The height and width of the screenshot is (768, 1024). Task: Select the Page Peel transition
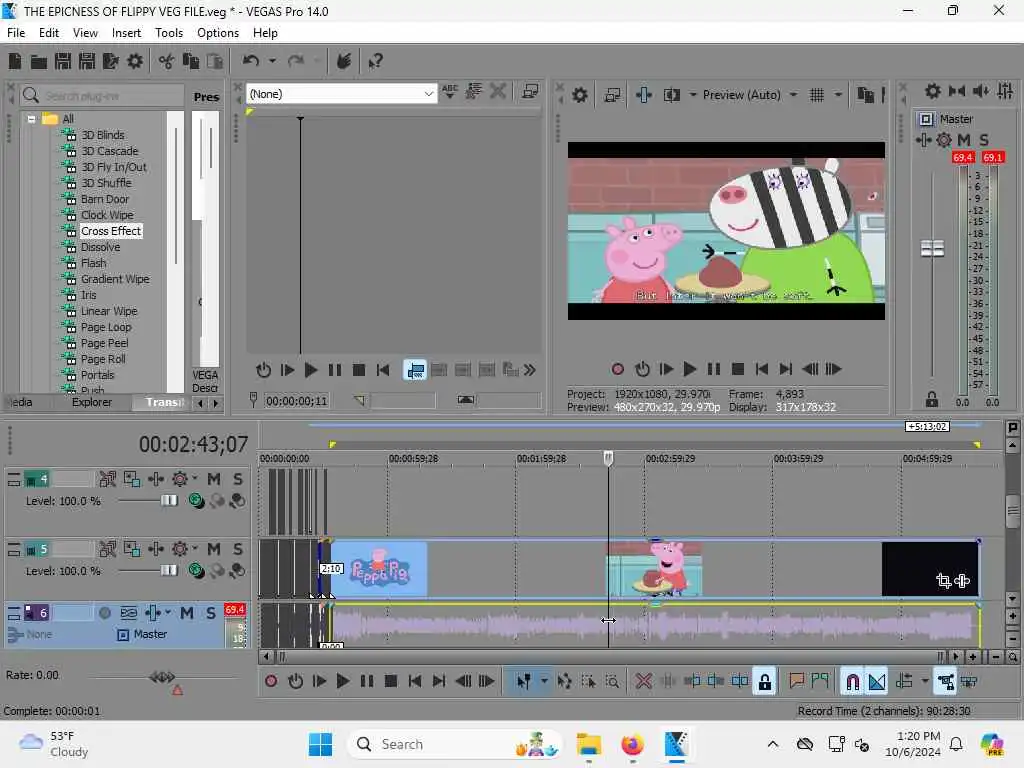(x=104, y=344)
